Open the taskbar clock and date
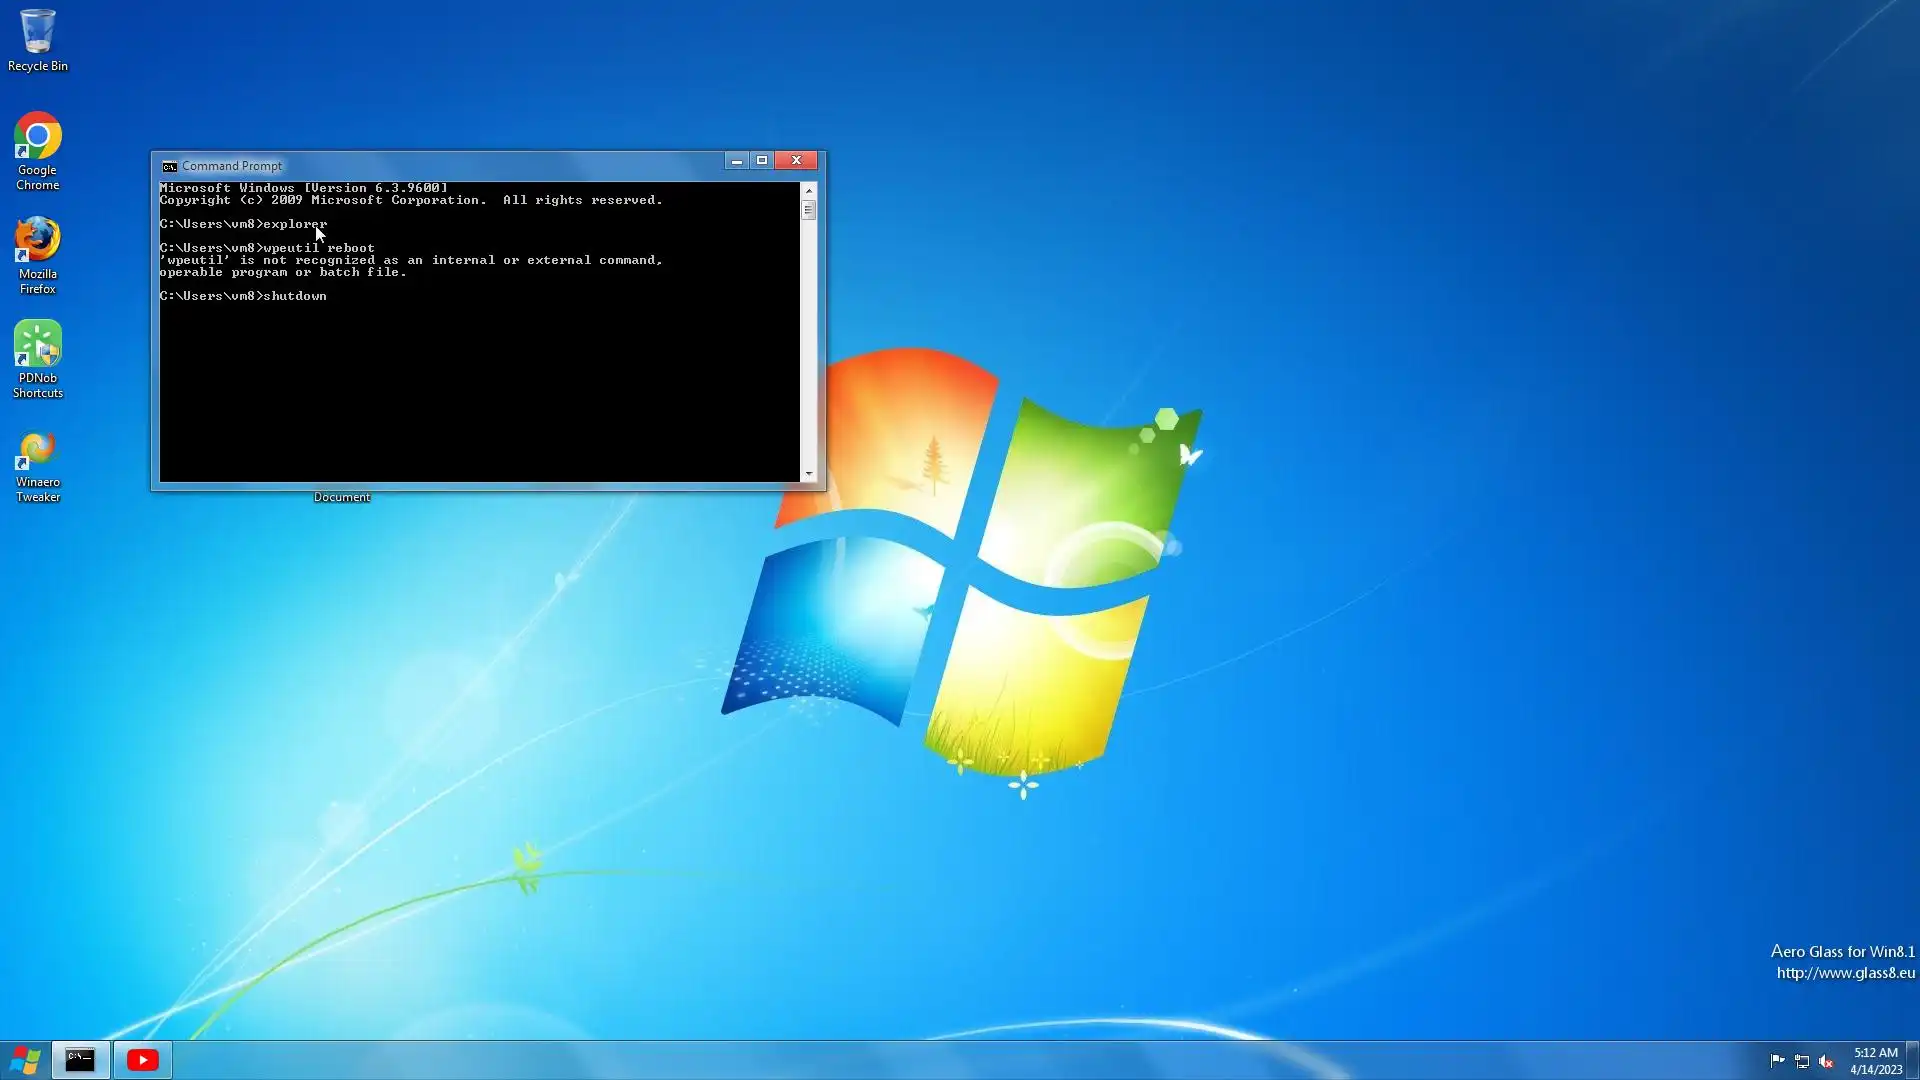Viewport: 1920px width, 1080px height. tap(1875, 1061)
